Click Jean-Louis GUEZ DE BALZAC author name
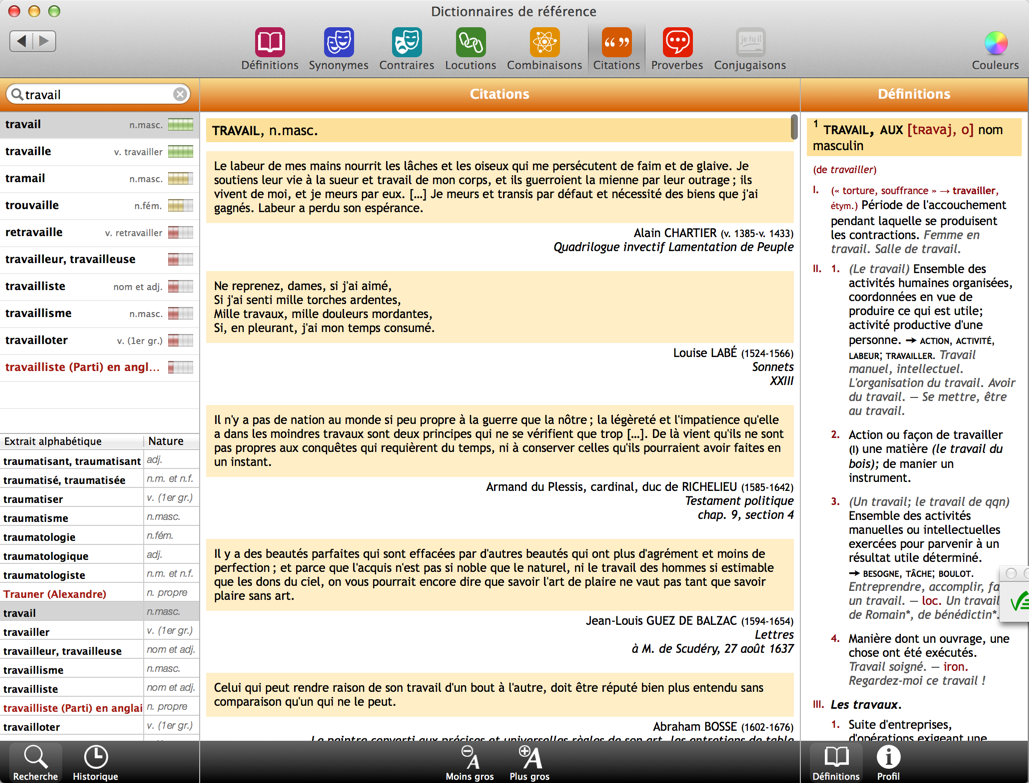 662,621
